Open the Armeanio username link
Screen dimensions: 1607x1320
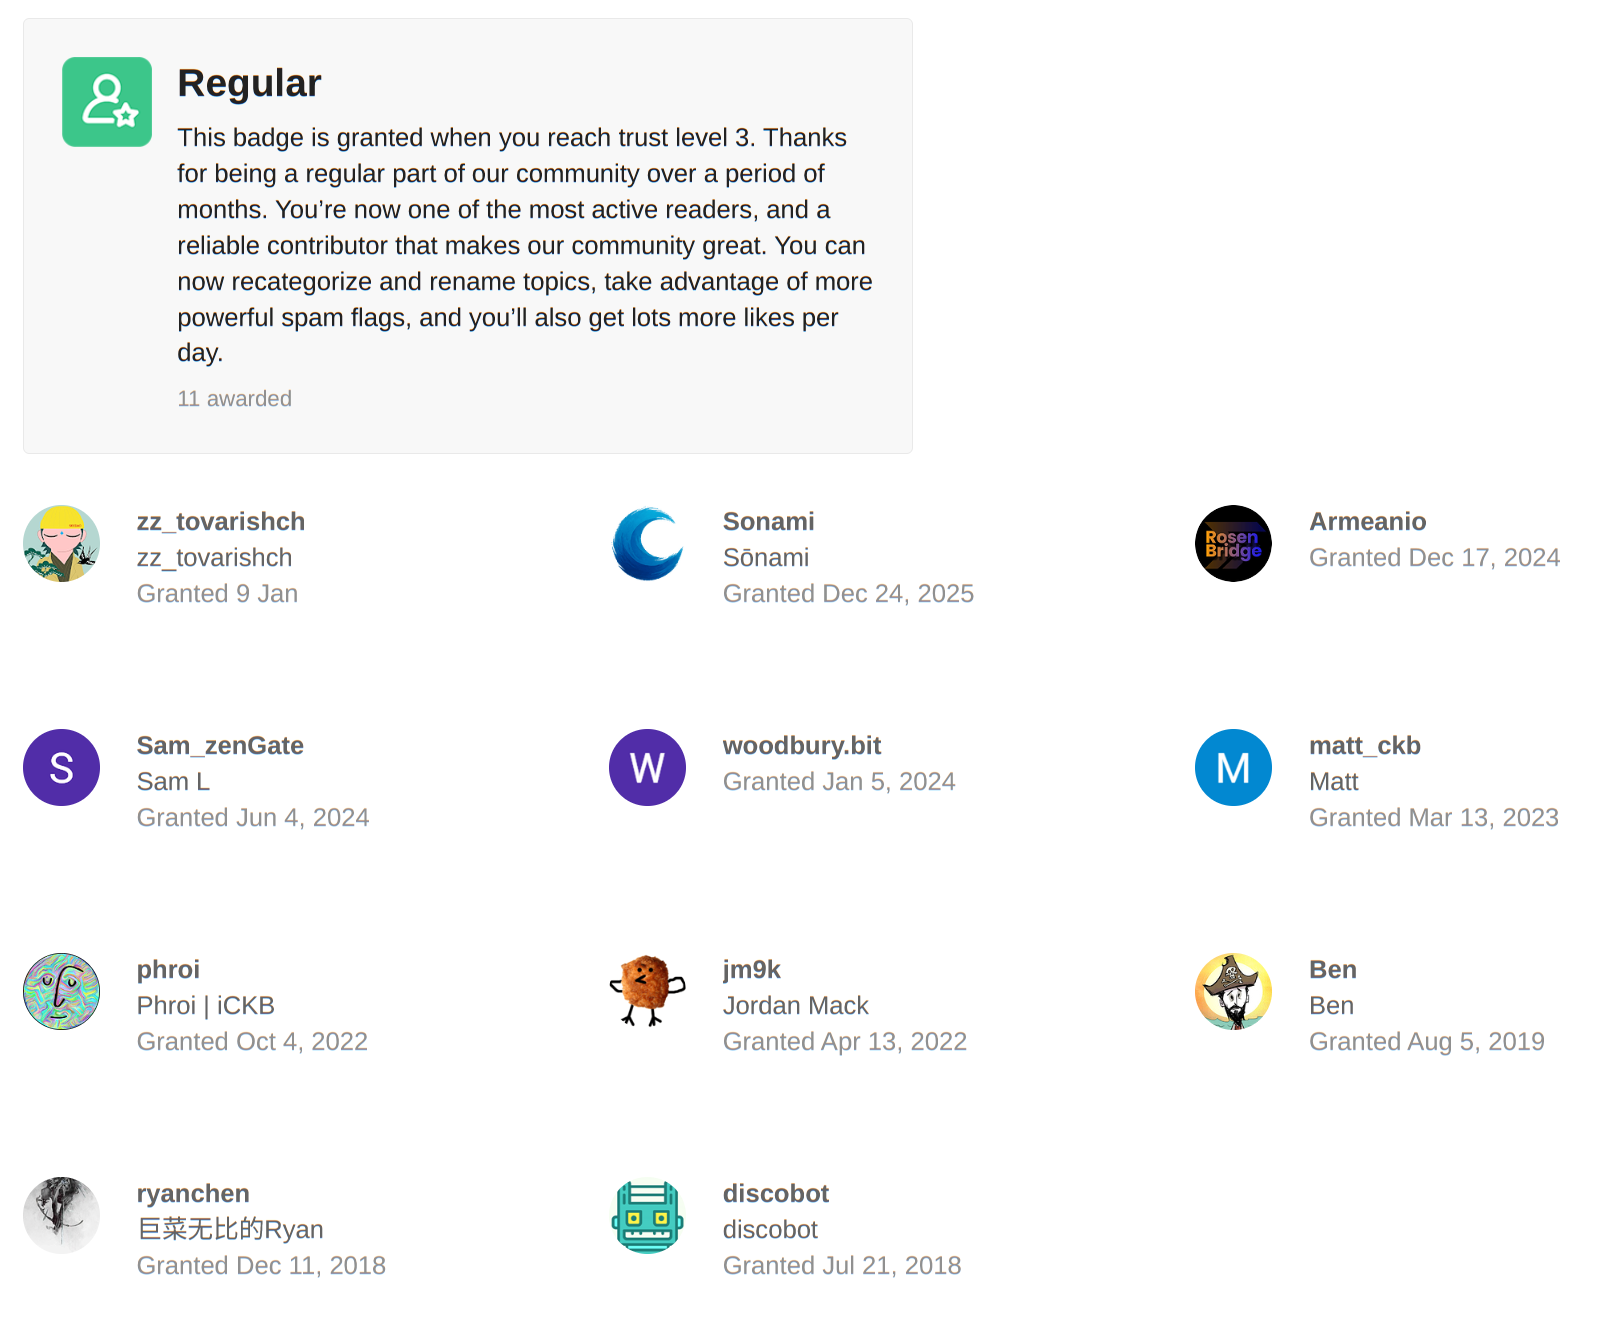click(x=1367, y=522)
